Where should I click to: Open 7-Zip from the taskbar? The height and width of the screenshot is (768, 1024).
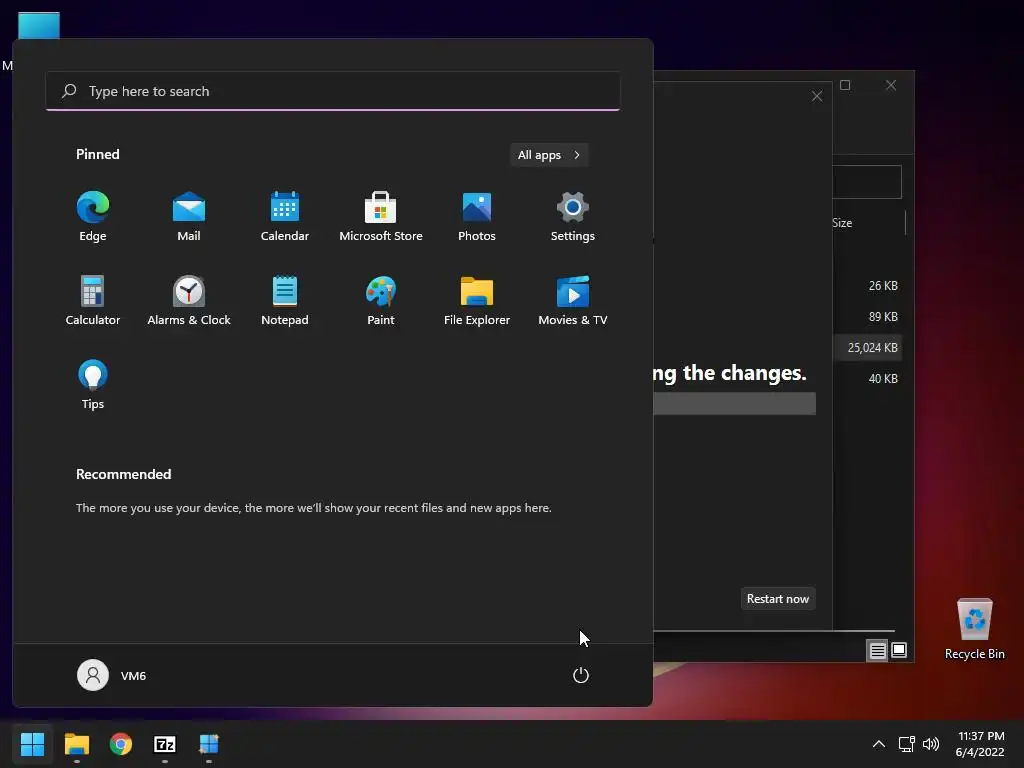tap(165, 744)
